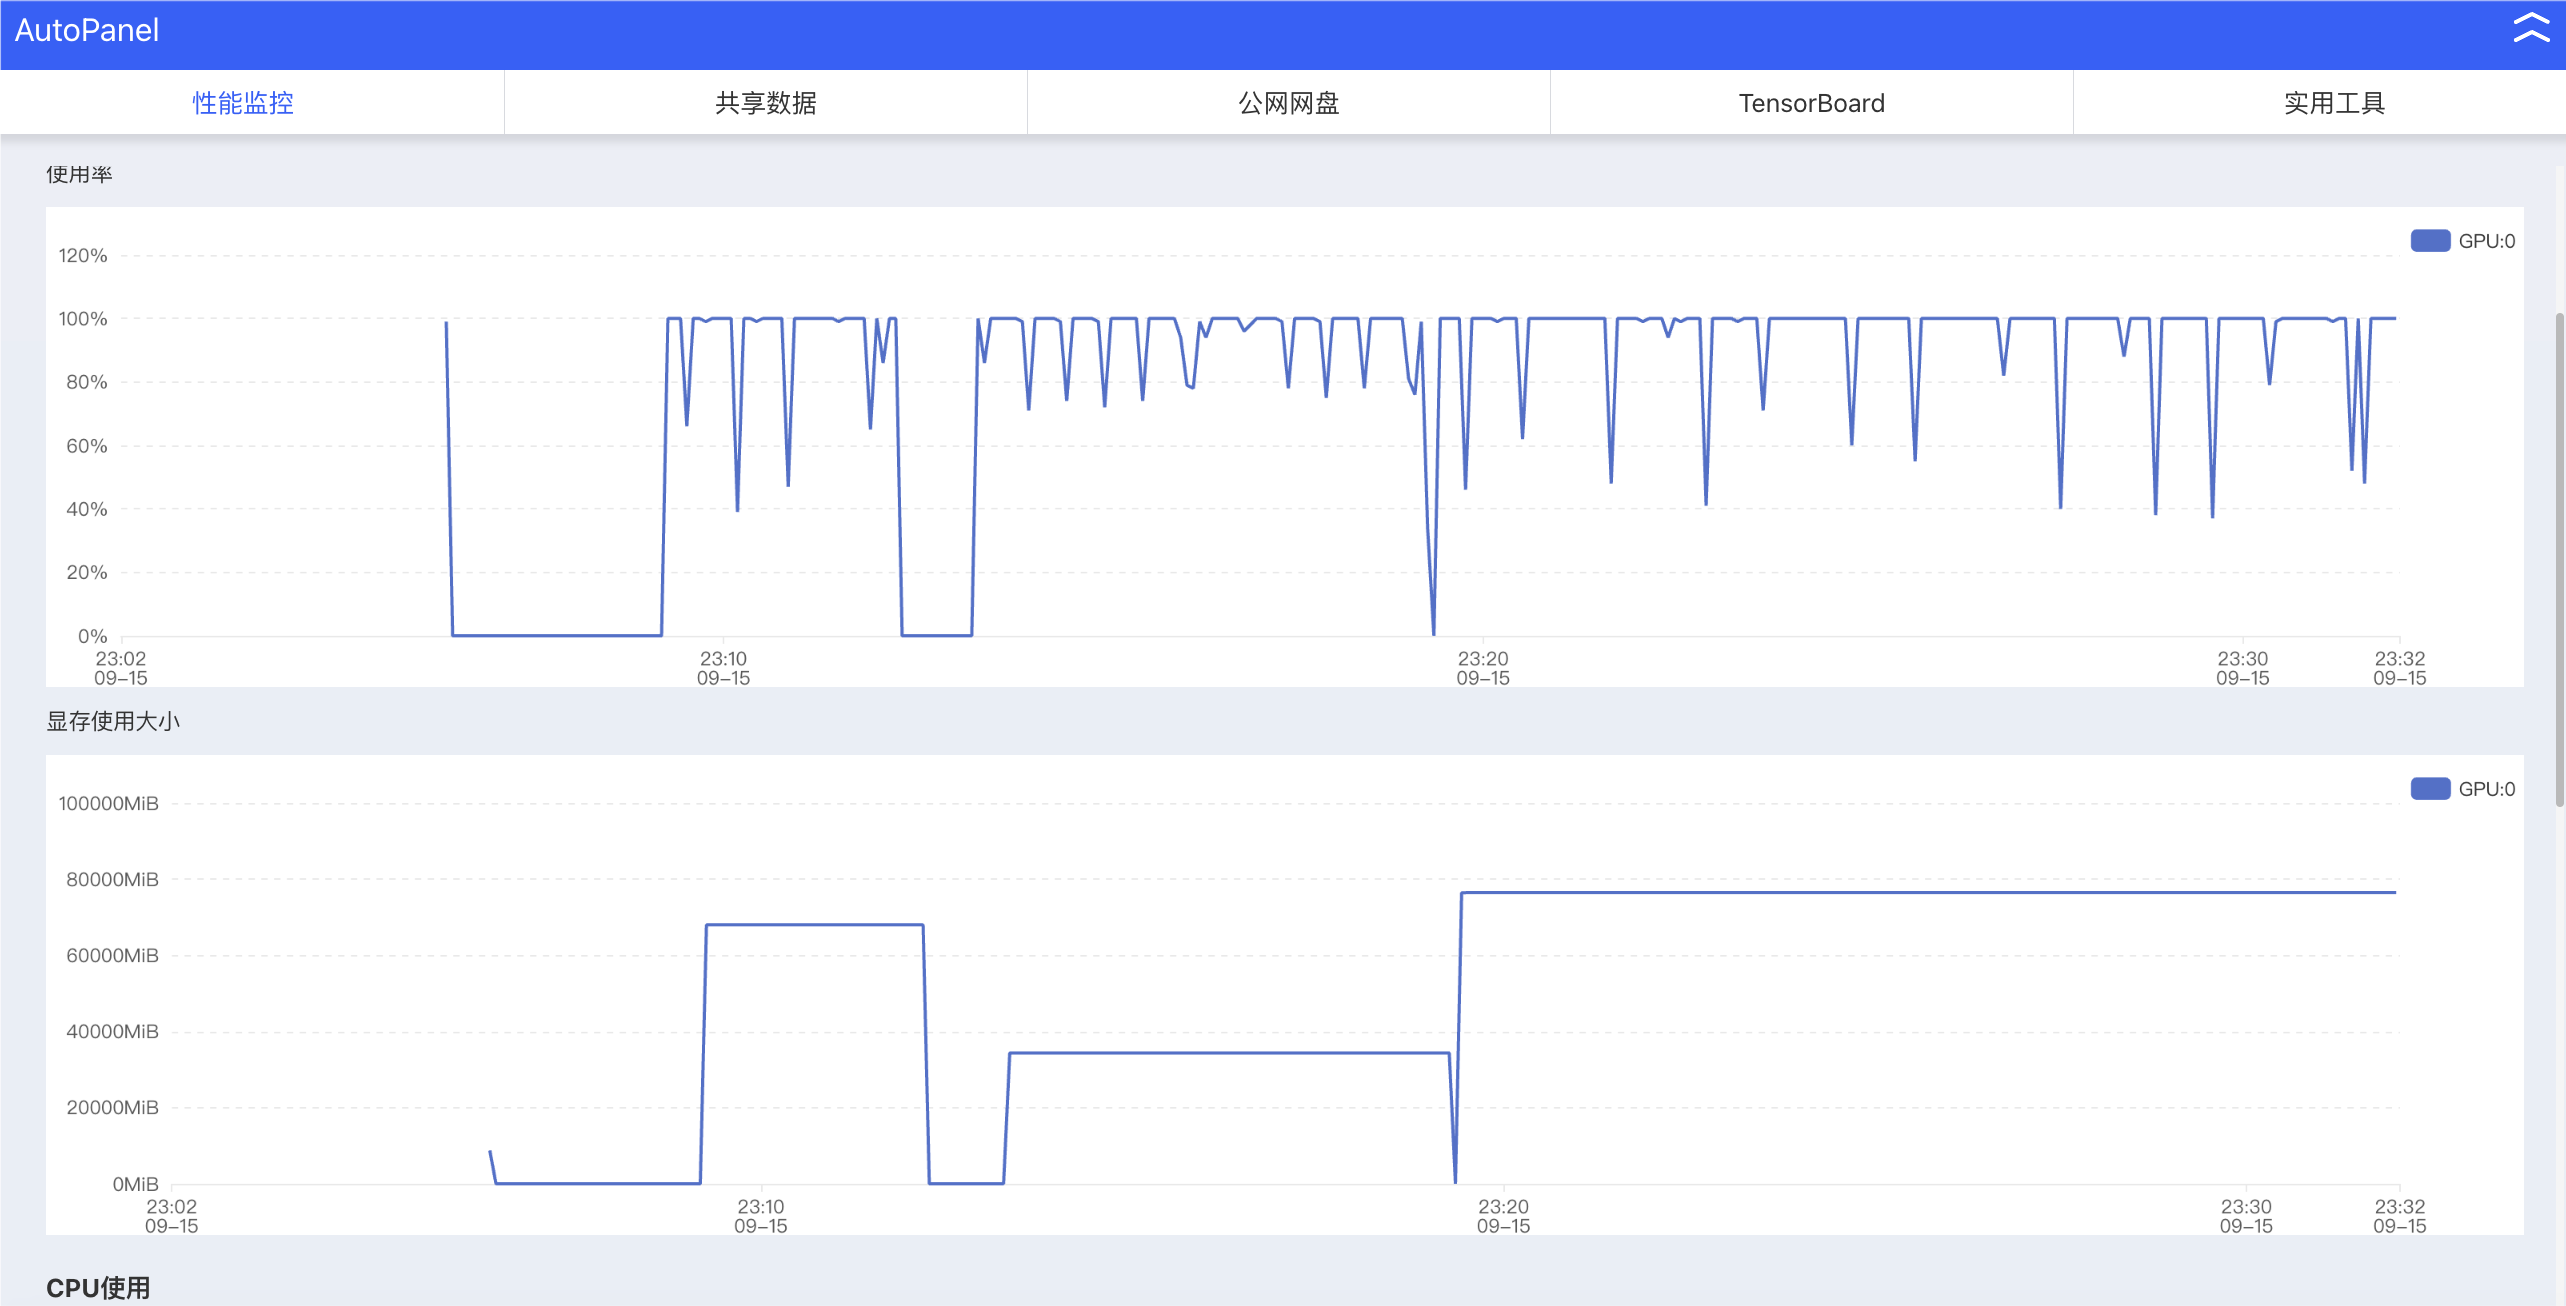Click the 显存使用大小 section heading
Viewport: 2566px width, 1306px height.
coord(113,721)
